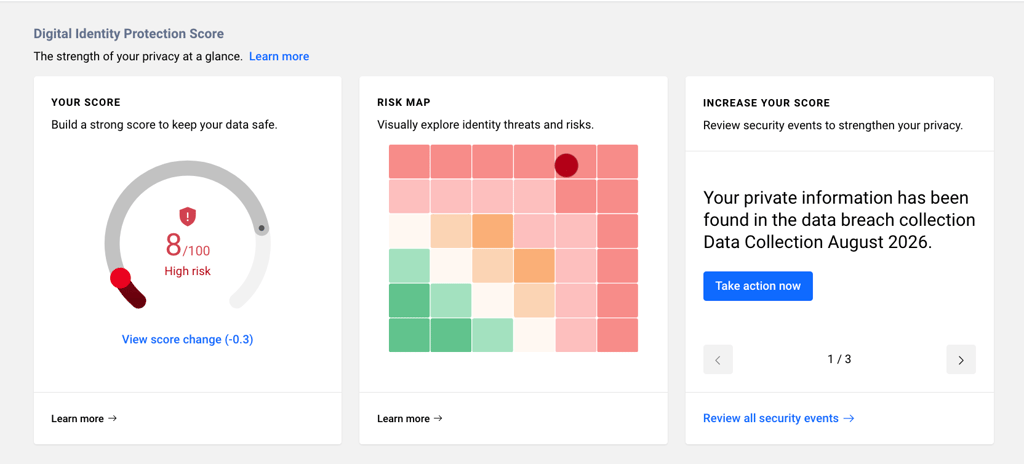Click the data breach collection message text
This screenshot has height=464, width=1024.
(x=839, y=220)
